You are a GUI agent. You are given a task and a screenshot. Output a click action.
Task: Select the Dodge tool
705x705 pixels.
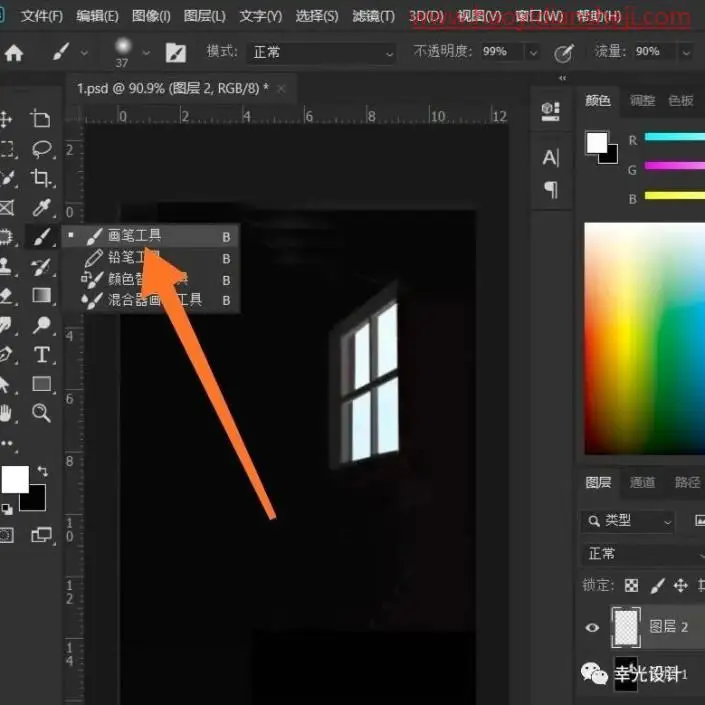coord(41,325)
